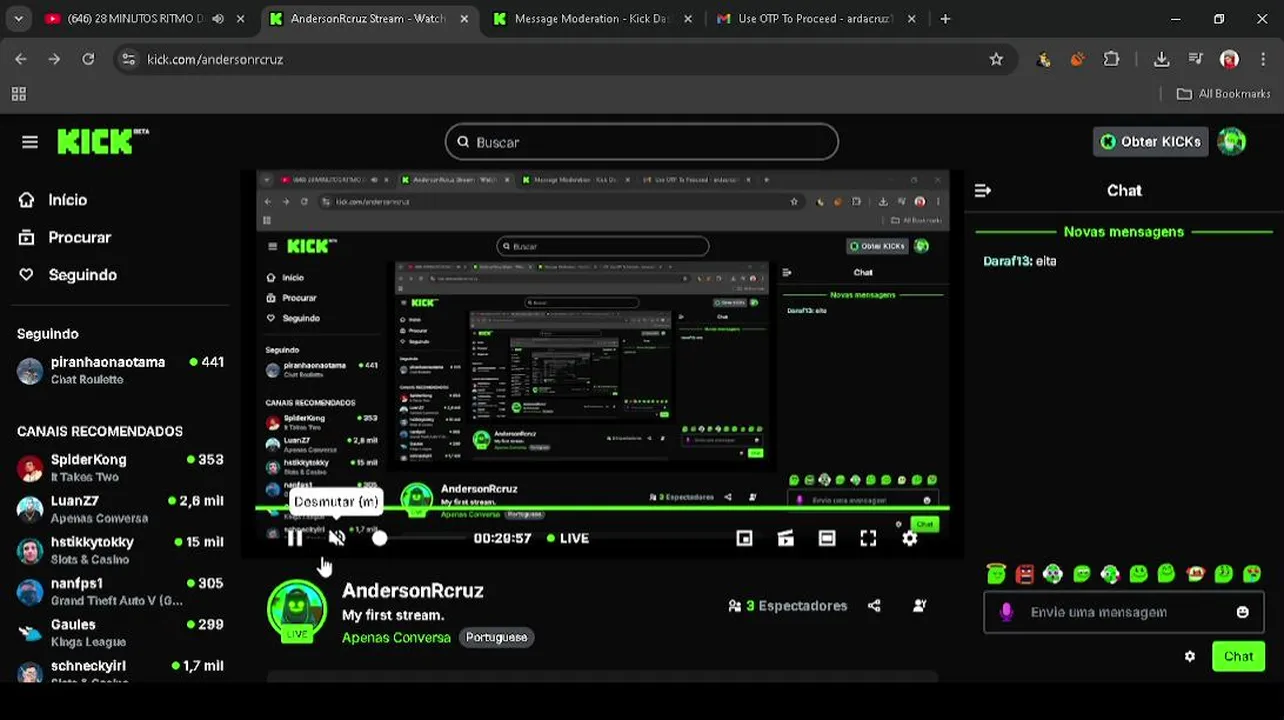The height and width of the screenshot is (720, 1284).
Task: Go to Início in the sidebar
Action: (x=53, y=200)
